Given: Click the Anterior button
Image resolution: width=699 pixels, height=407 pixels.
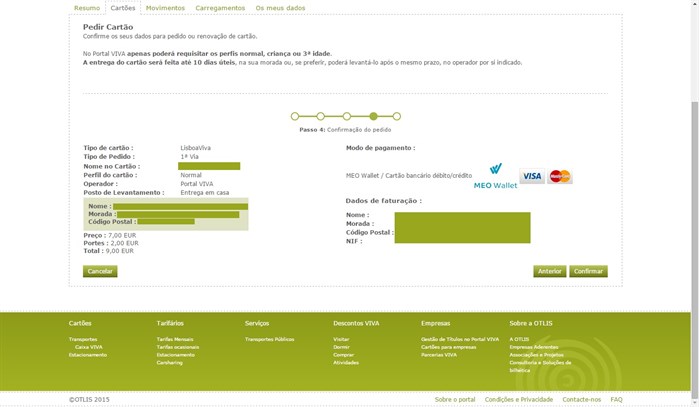Looking at the screenshot, I should pos(550,271).
